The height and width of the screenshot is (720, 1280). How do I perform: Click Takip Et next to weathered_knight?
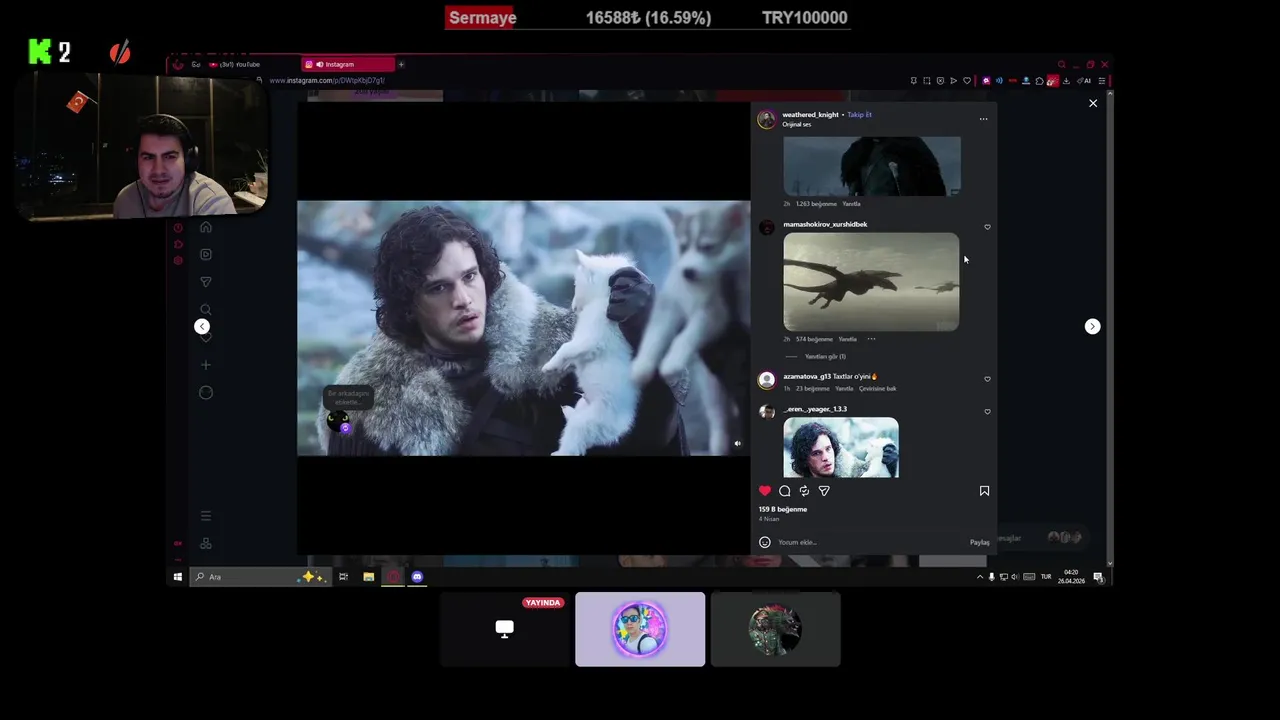click(x=859, y=115)
